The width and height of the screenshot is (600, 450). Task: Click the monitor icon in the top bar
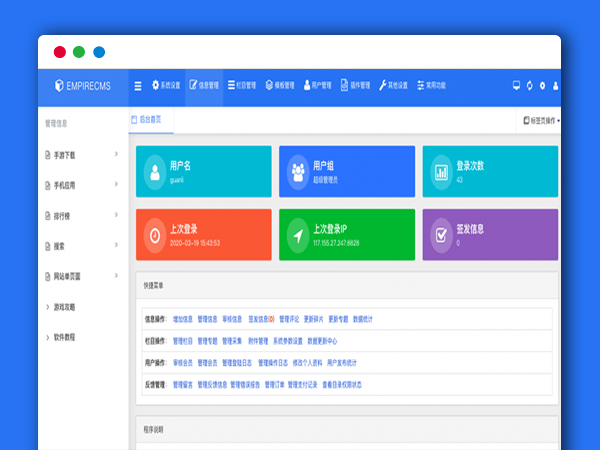pyautogui.click(x=516, y=86)
